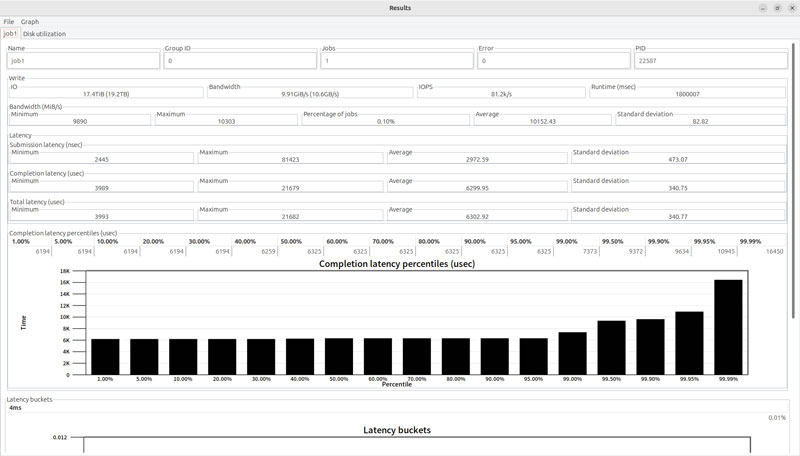Click the 99.99% bar in percentile chart

[728, 327]
